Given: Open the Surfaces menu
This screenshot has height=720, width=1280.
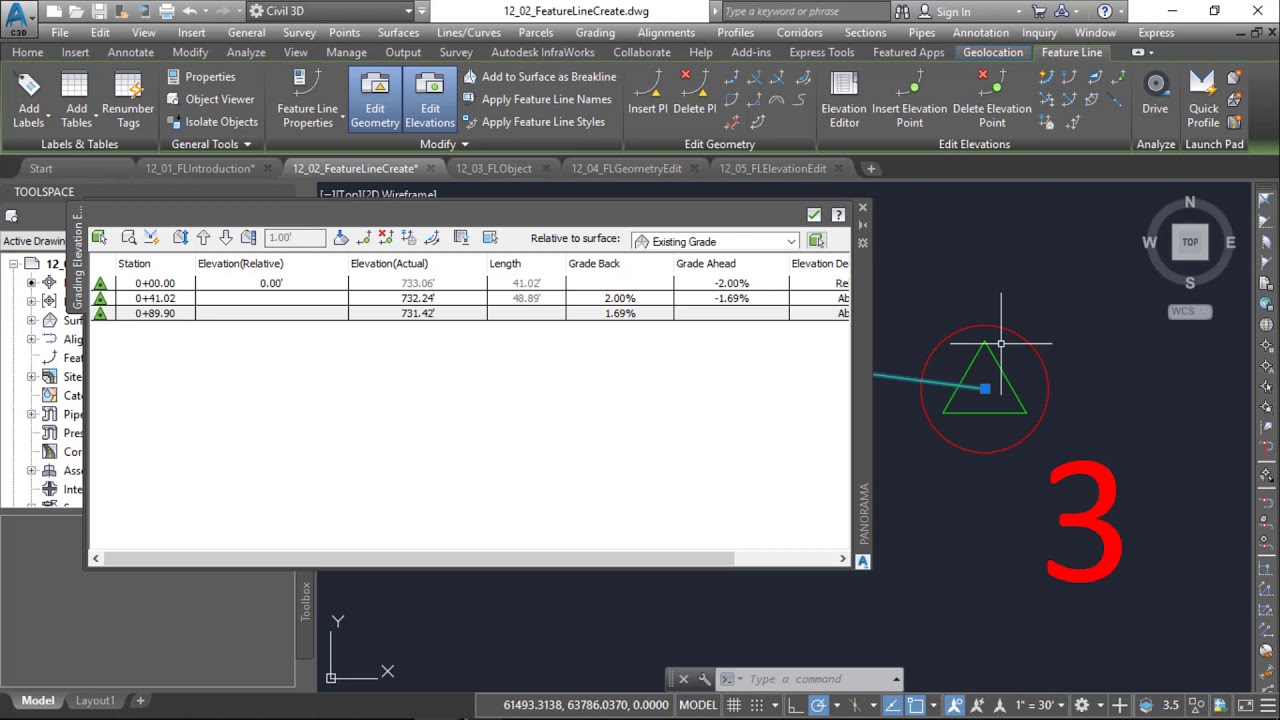Looking at the screenshot, I should 398,32.
